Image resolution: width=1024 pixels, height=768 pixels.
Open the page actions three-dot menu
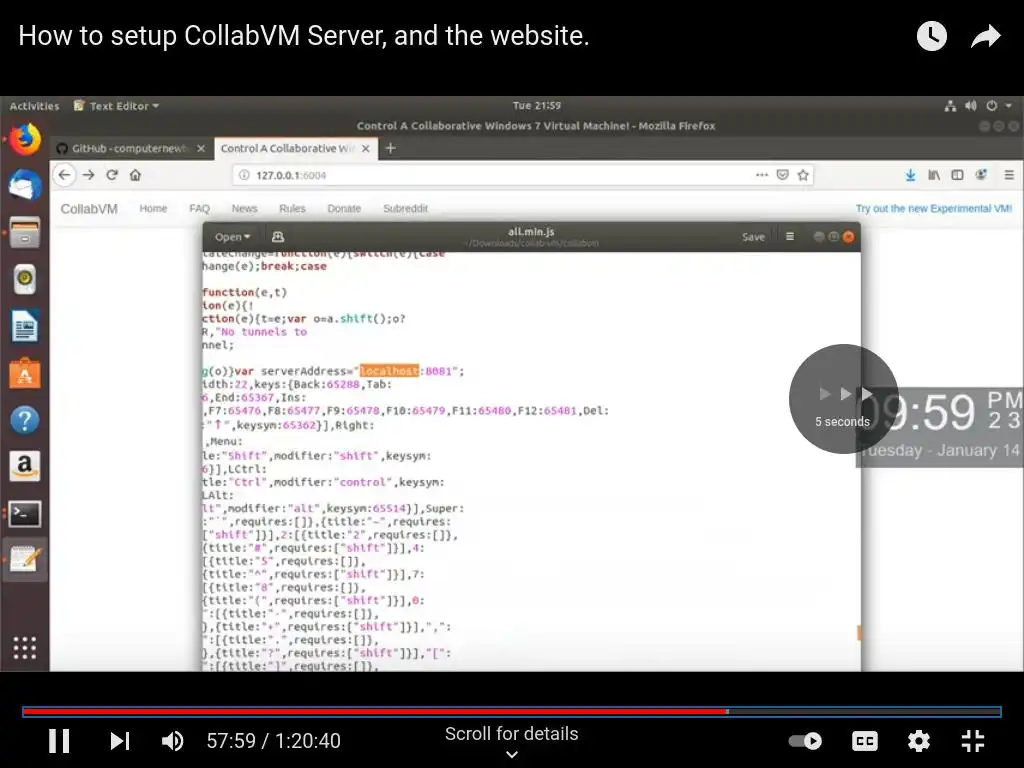pos(761,175)
